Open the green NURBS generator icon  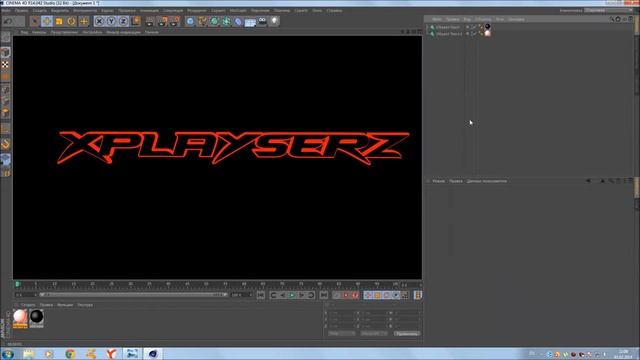(x=214, y=21)
